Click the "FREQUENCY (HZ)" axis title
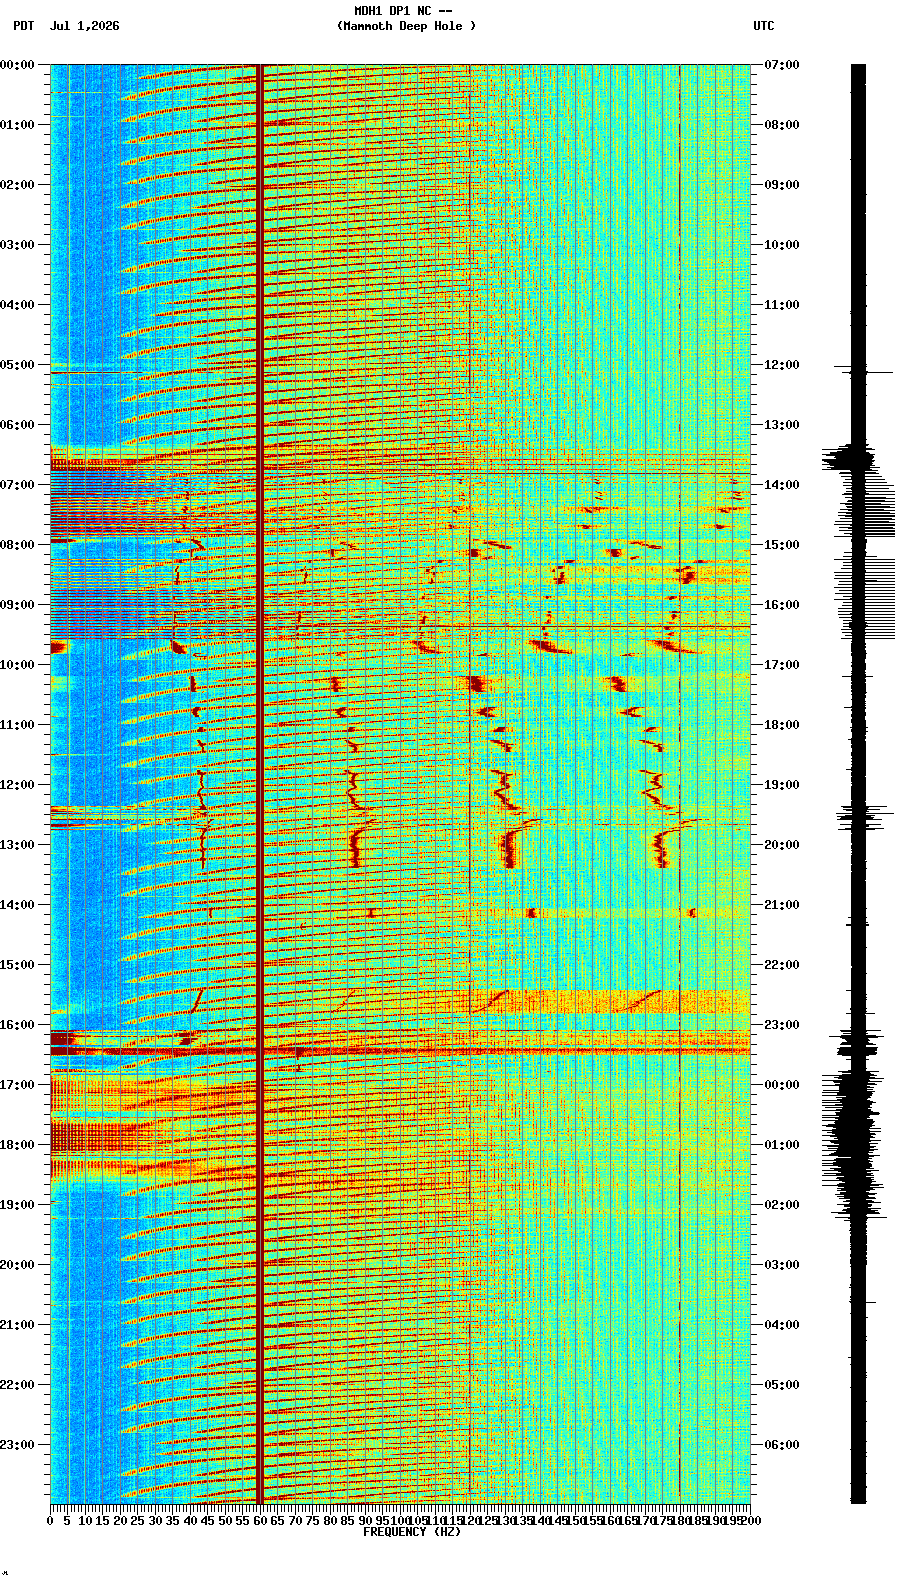Viewport: 902px width, 1584px height. pos(412,1532)
